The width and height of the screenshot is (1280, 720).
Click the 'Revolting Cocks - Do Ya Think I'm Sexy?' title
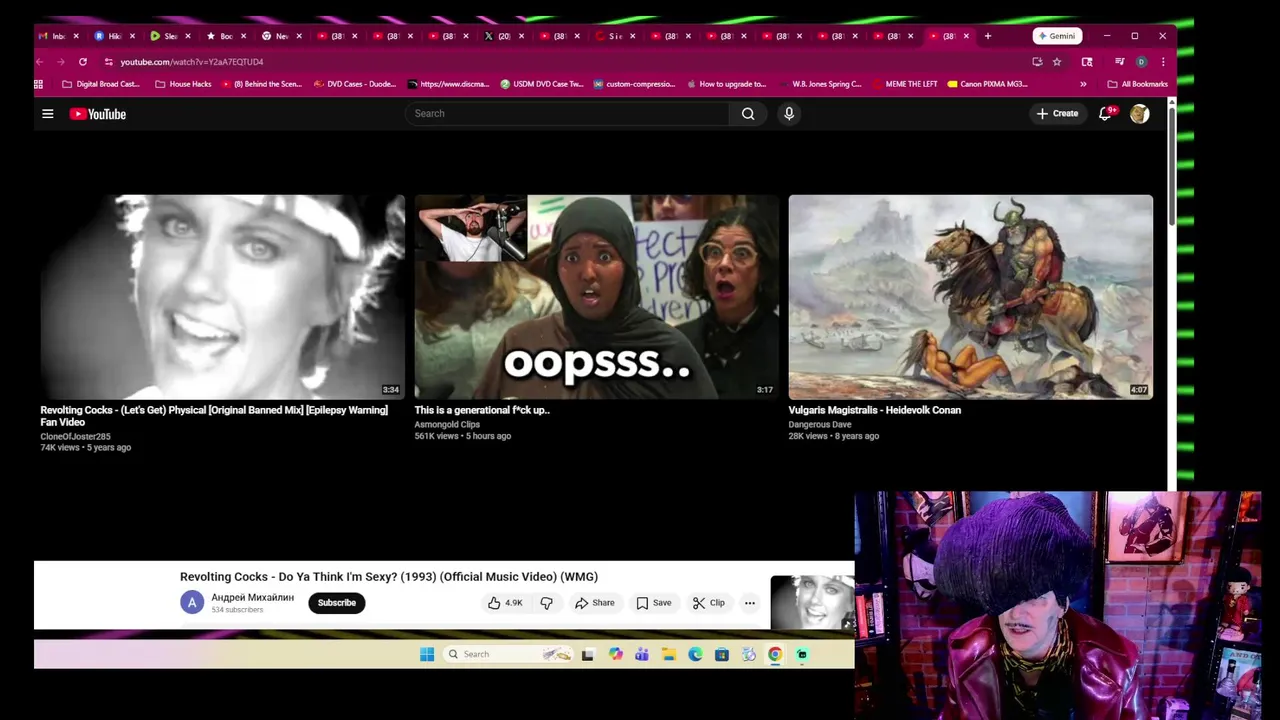click(389, 577)
